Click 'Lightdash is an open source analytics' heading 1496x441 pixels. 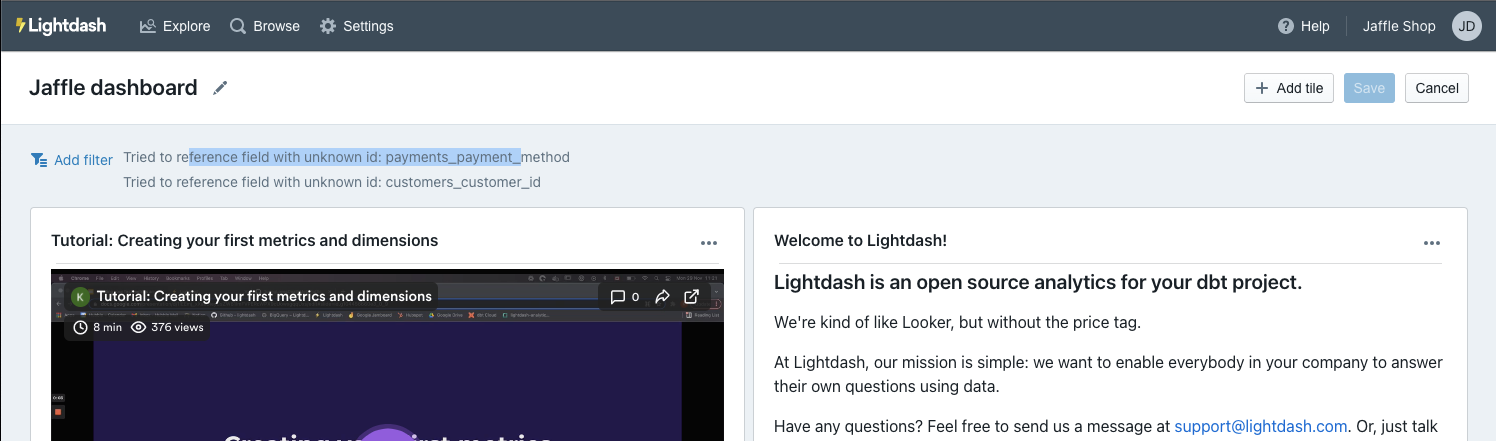pos(1038,282)
